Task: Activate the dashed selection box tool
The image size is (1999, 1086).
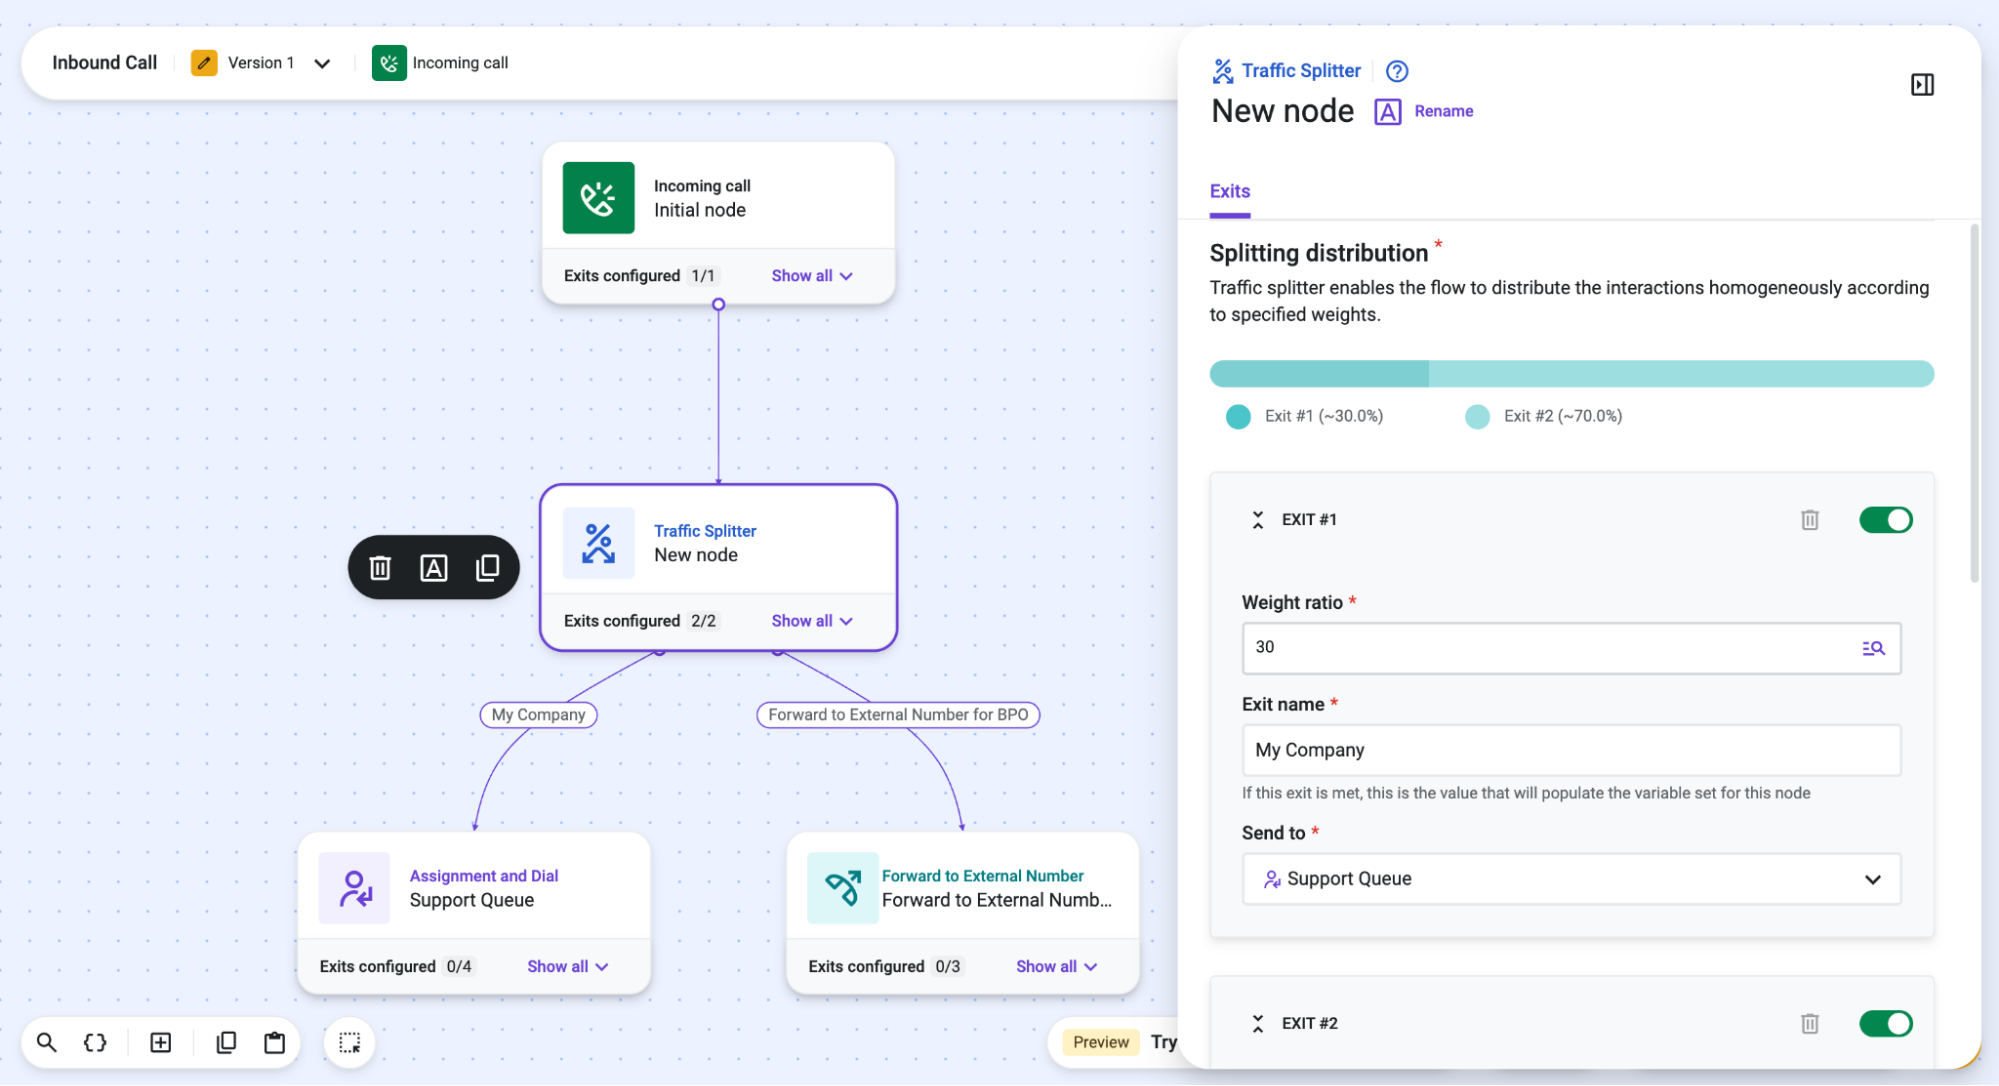Action: [x=349, y=1042]
